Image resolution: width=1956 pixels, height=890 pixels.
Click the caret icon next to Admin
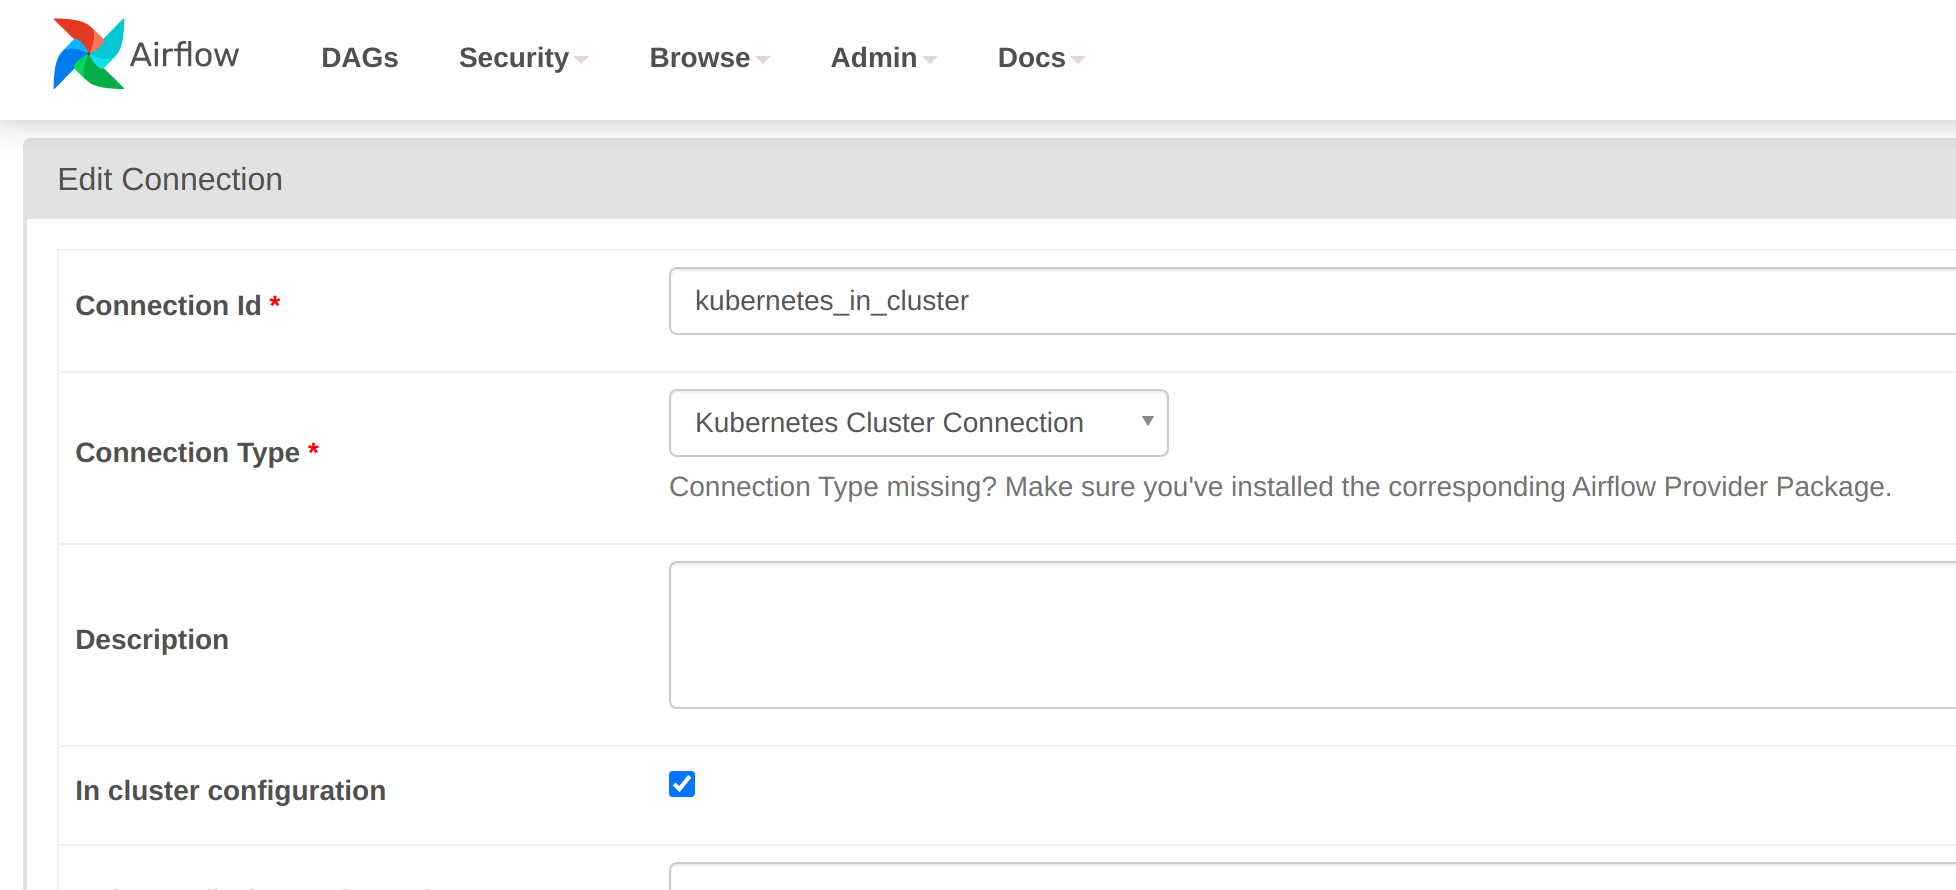click(x=930, y=60)
